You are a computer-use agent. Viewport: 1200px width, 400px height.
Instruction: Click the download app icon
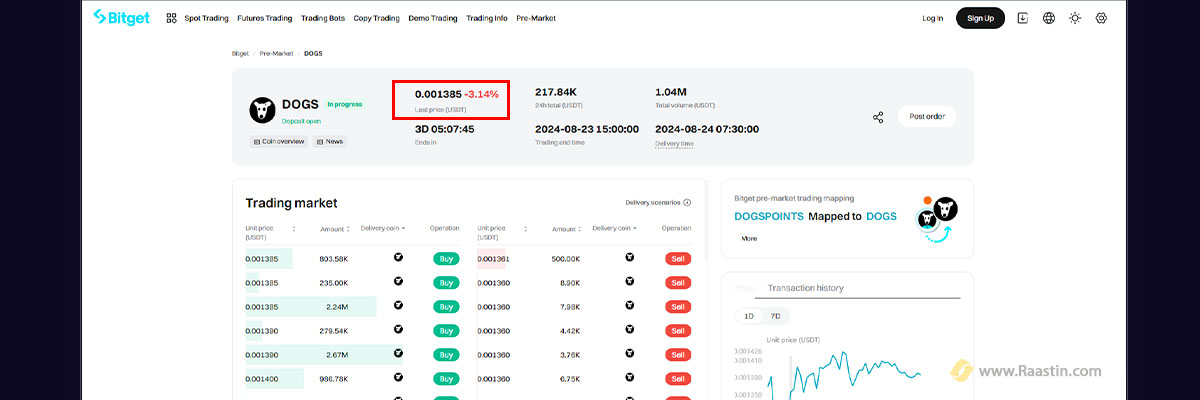[1022, 18]
